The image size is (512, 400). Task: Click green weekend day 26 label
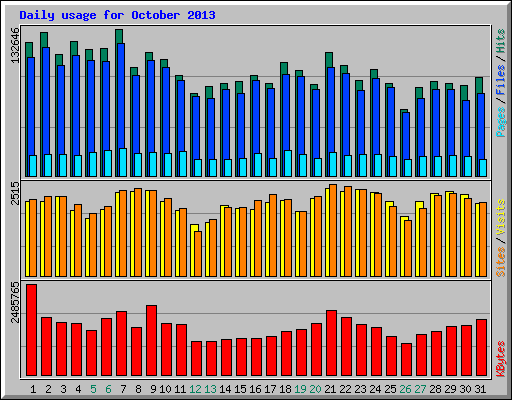coord(405,389)
